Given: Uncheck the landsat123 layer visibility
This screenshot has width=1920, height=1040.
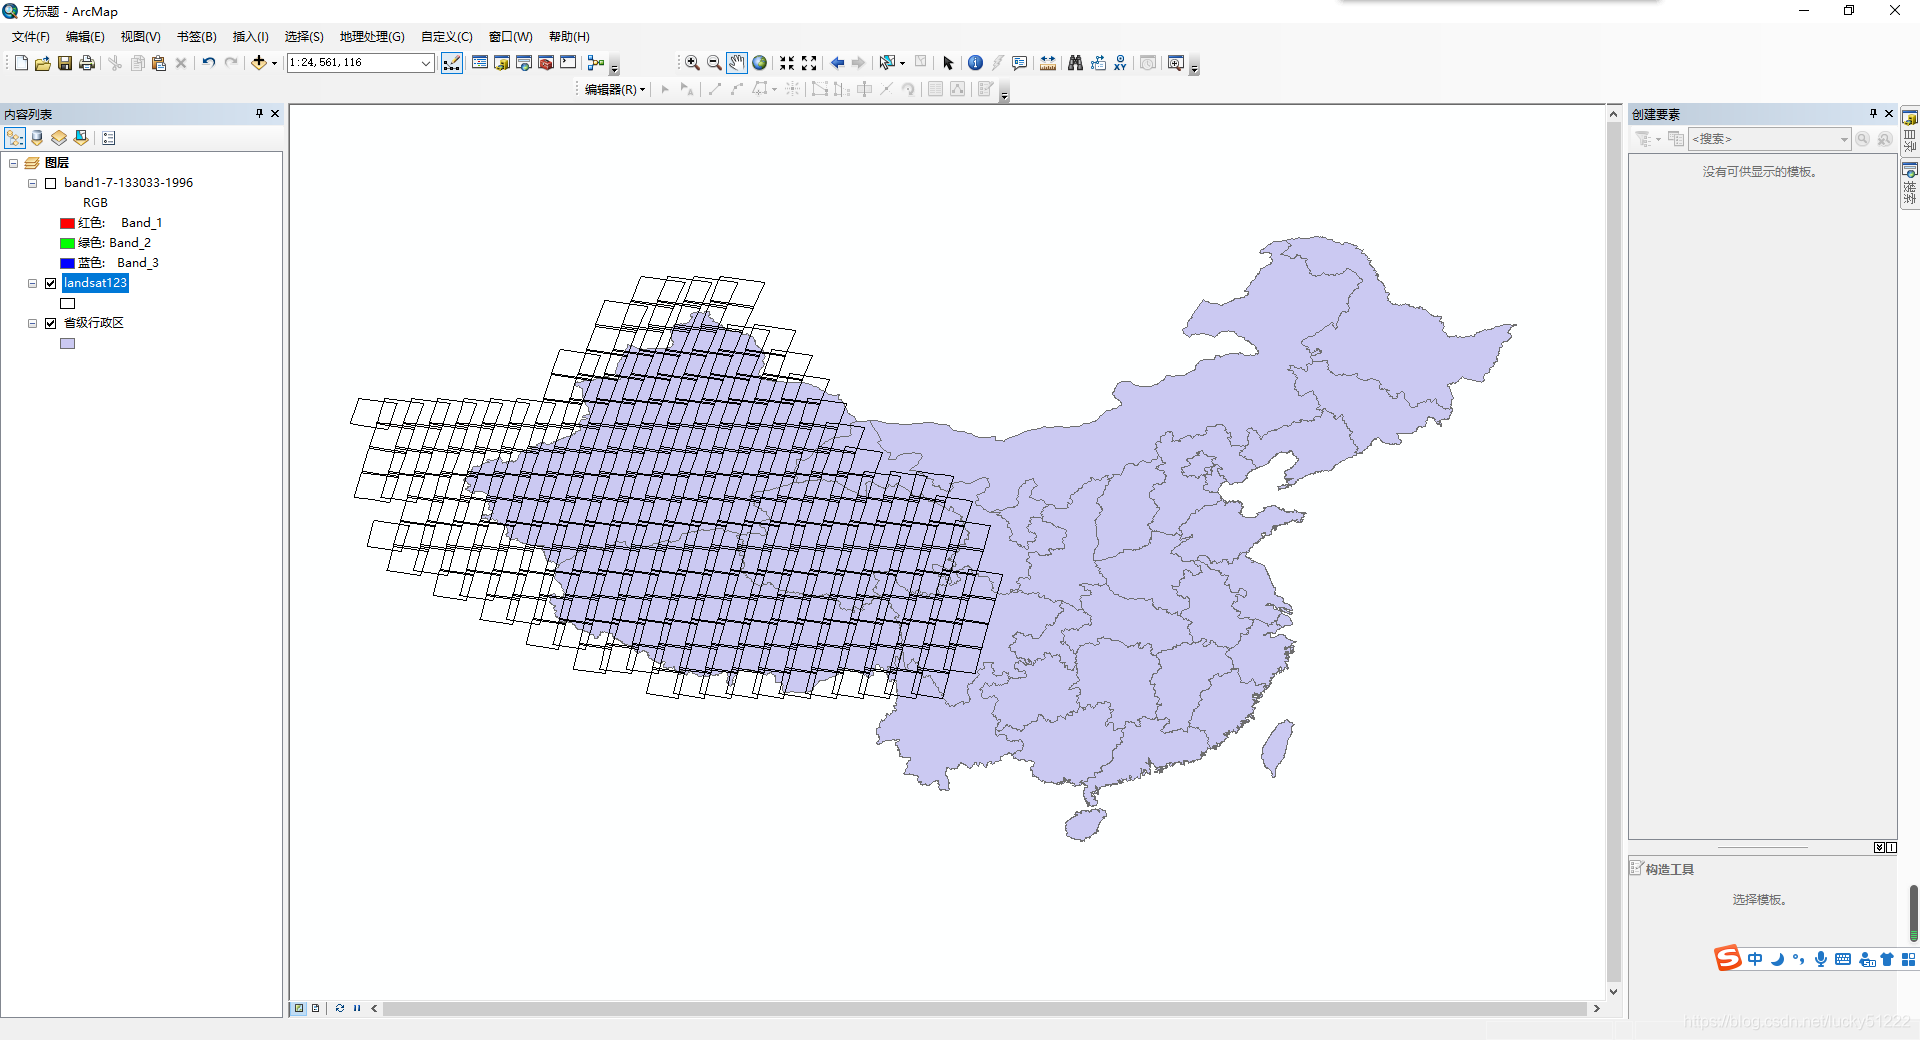Looking at the screenshot, I should [51, 283].
